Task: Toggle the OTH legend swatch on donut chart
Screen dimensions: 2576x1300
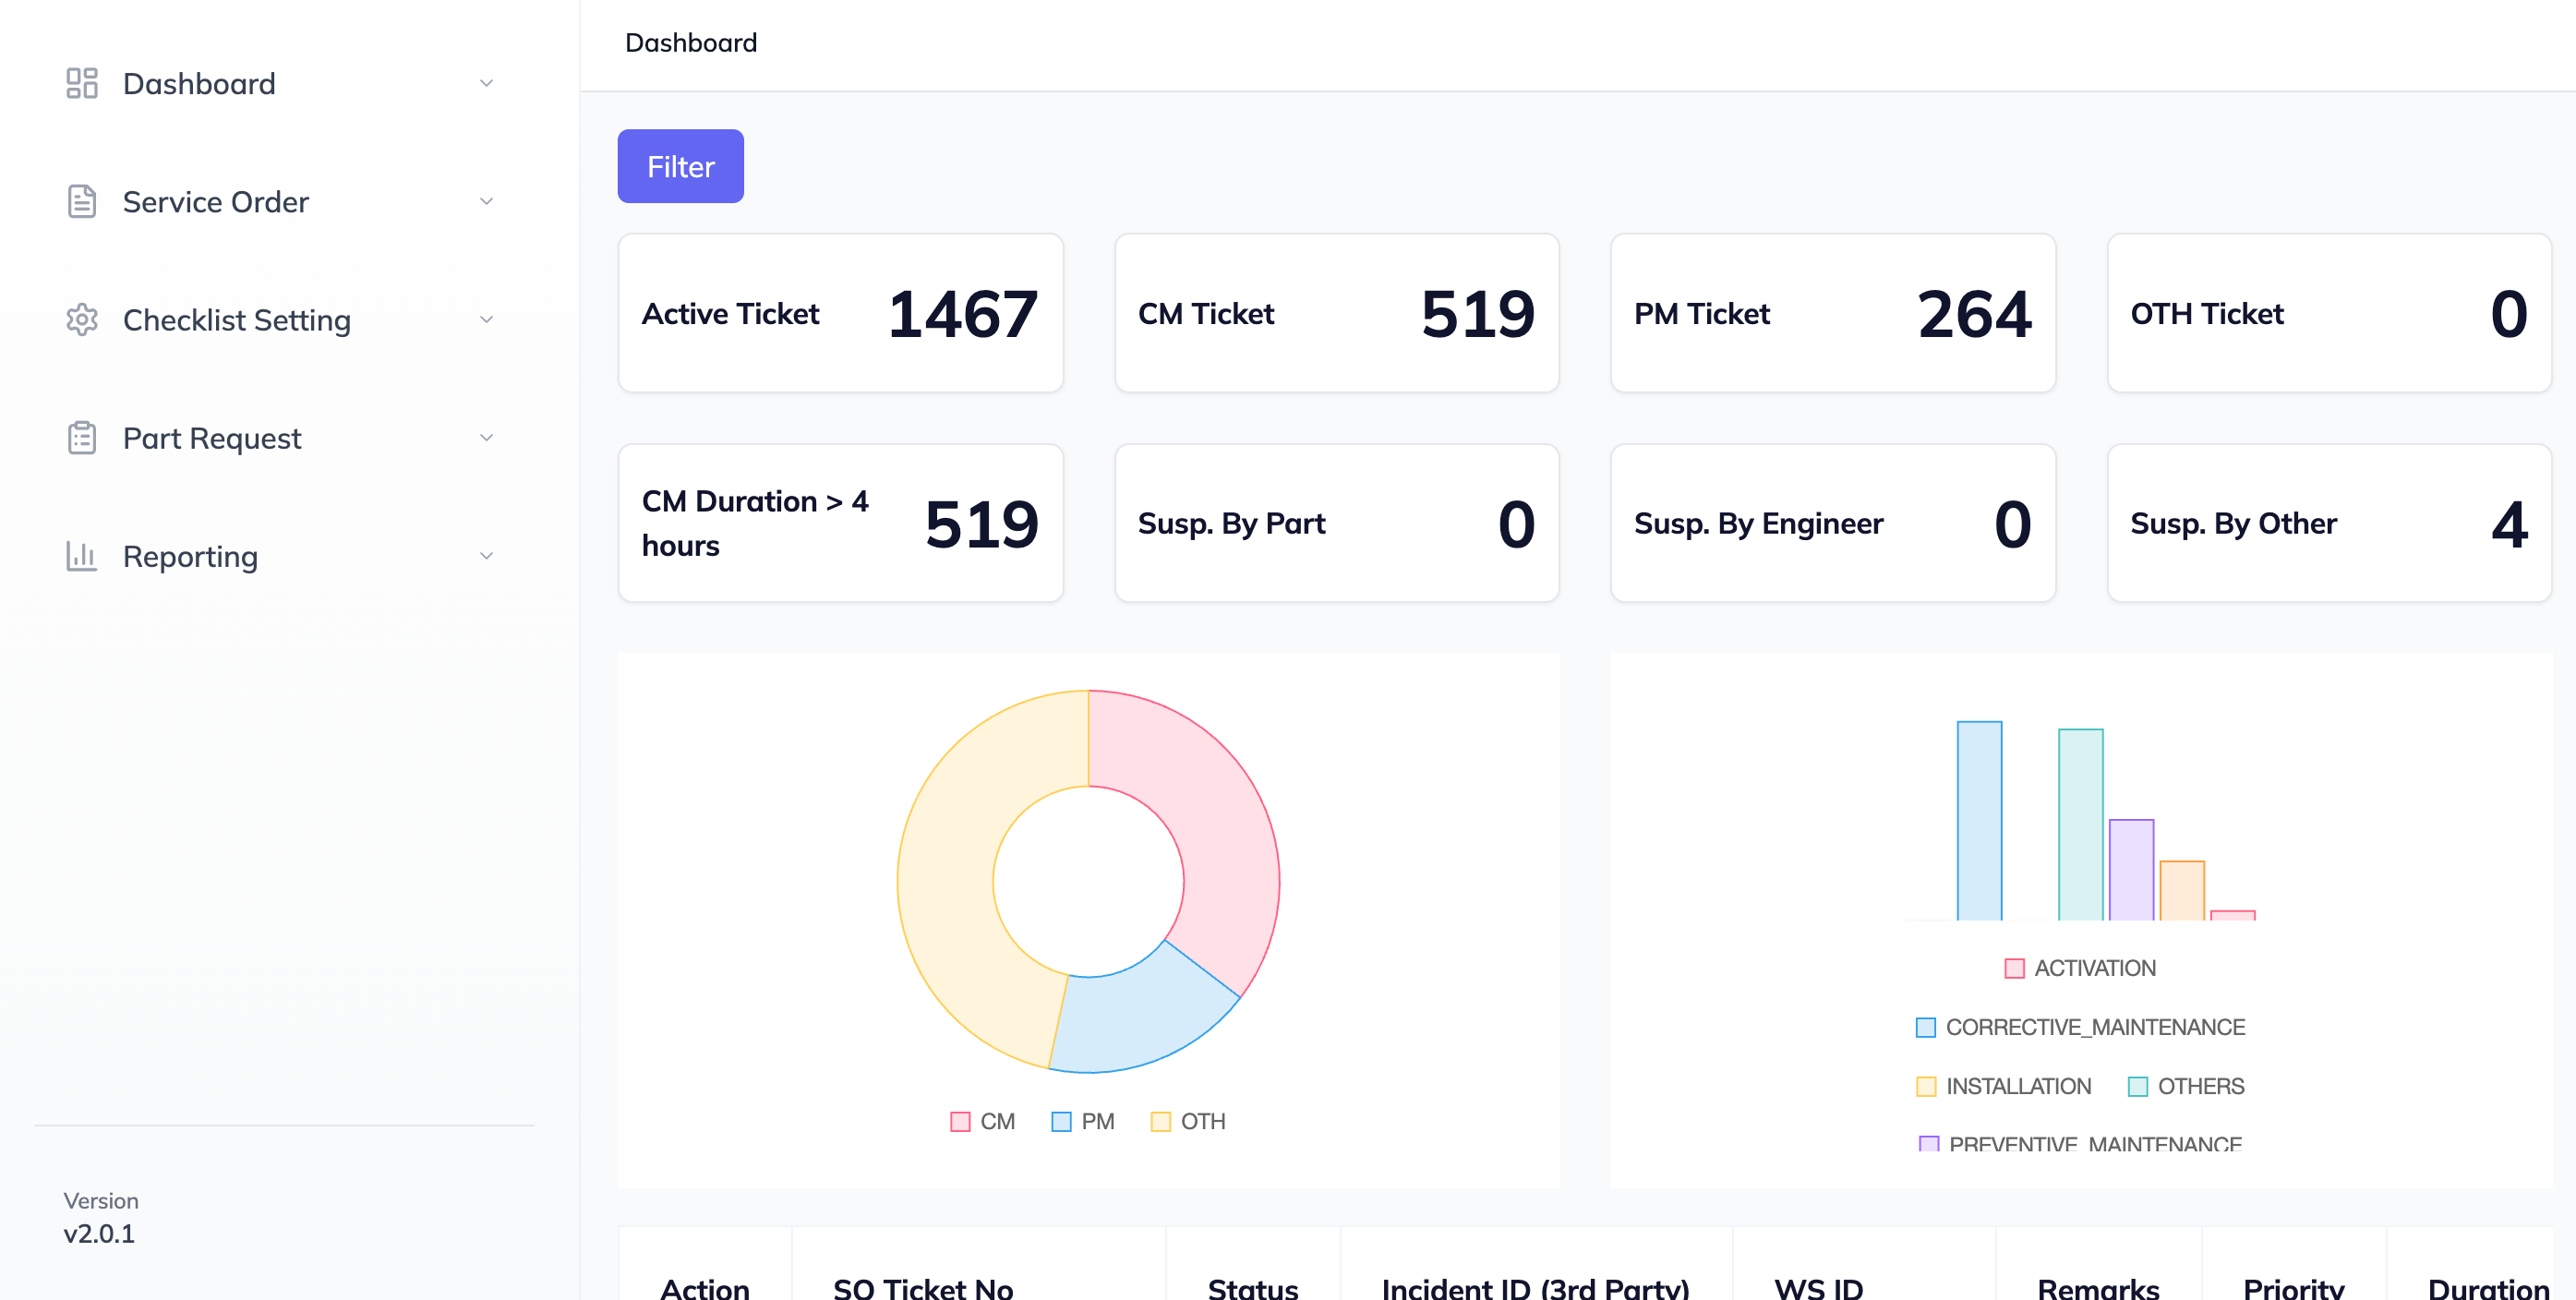Action: point(1160,1121)
